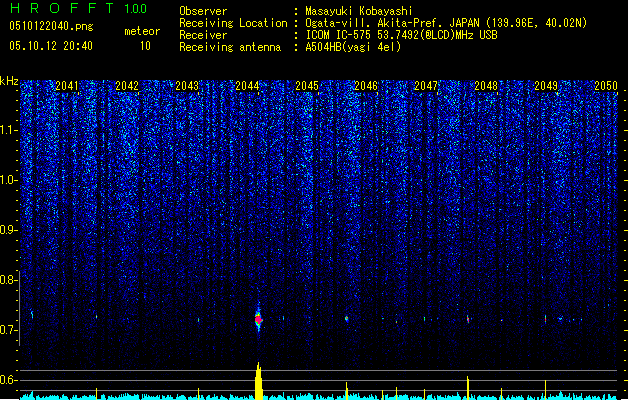The height and width of the screenshot is (400, 629).
Task: Click the 2041 time marker
Action: coord(67,86)
